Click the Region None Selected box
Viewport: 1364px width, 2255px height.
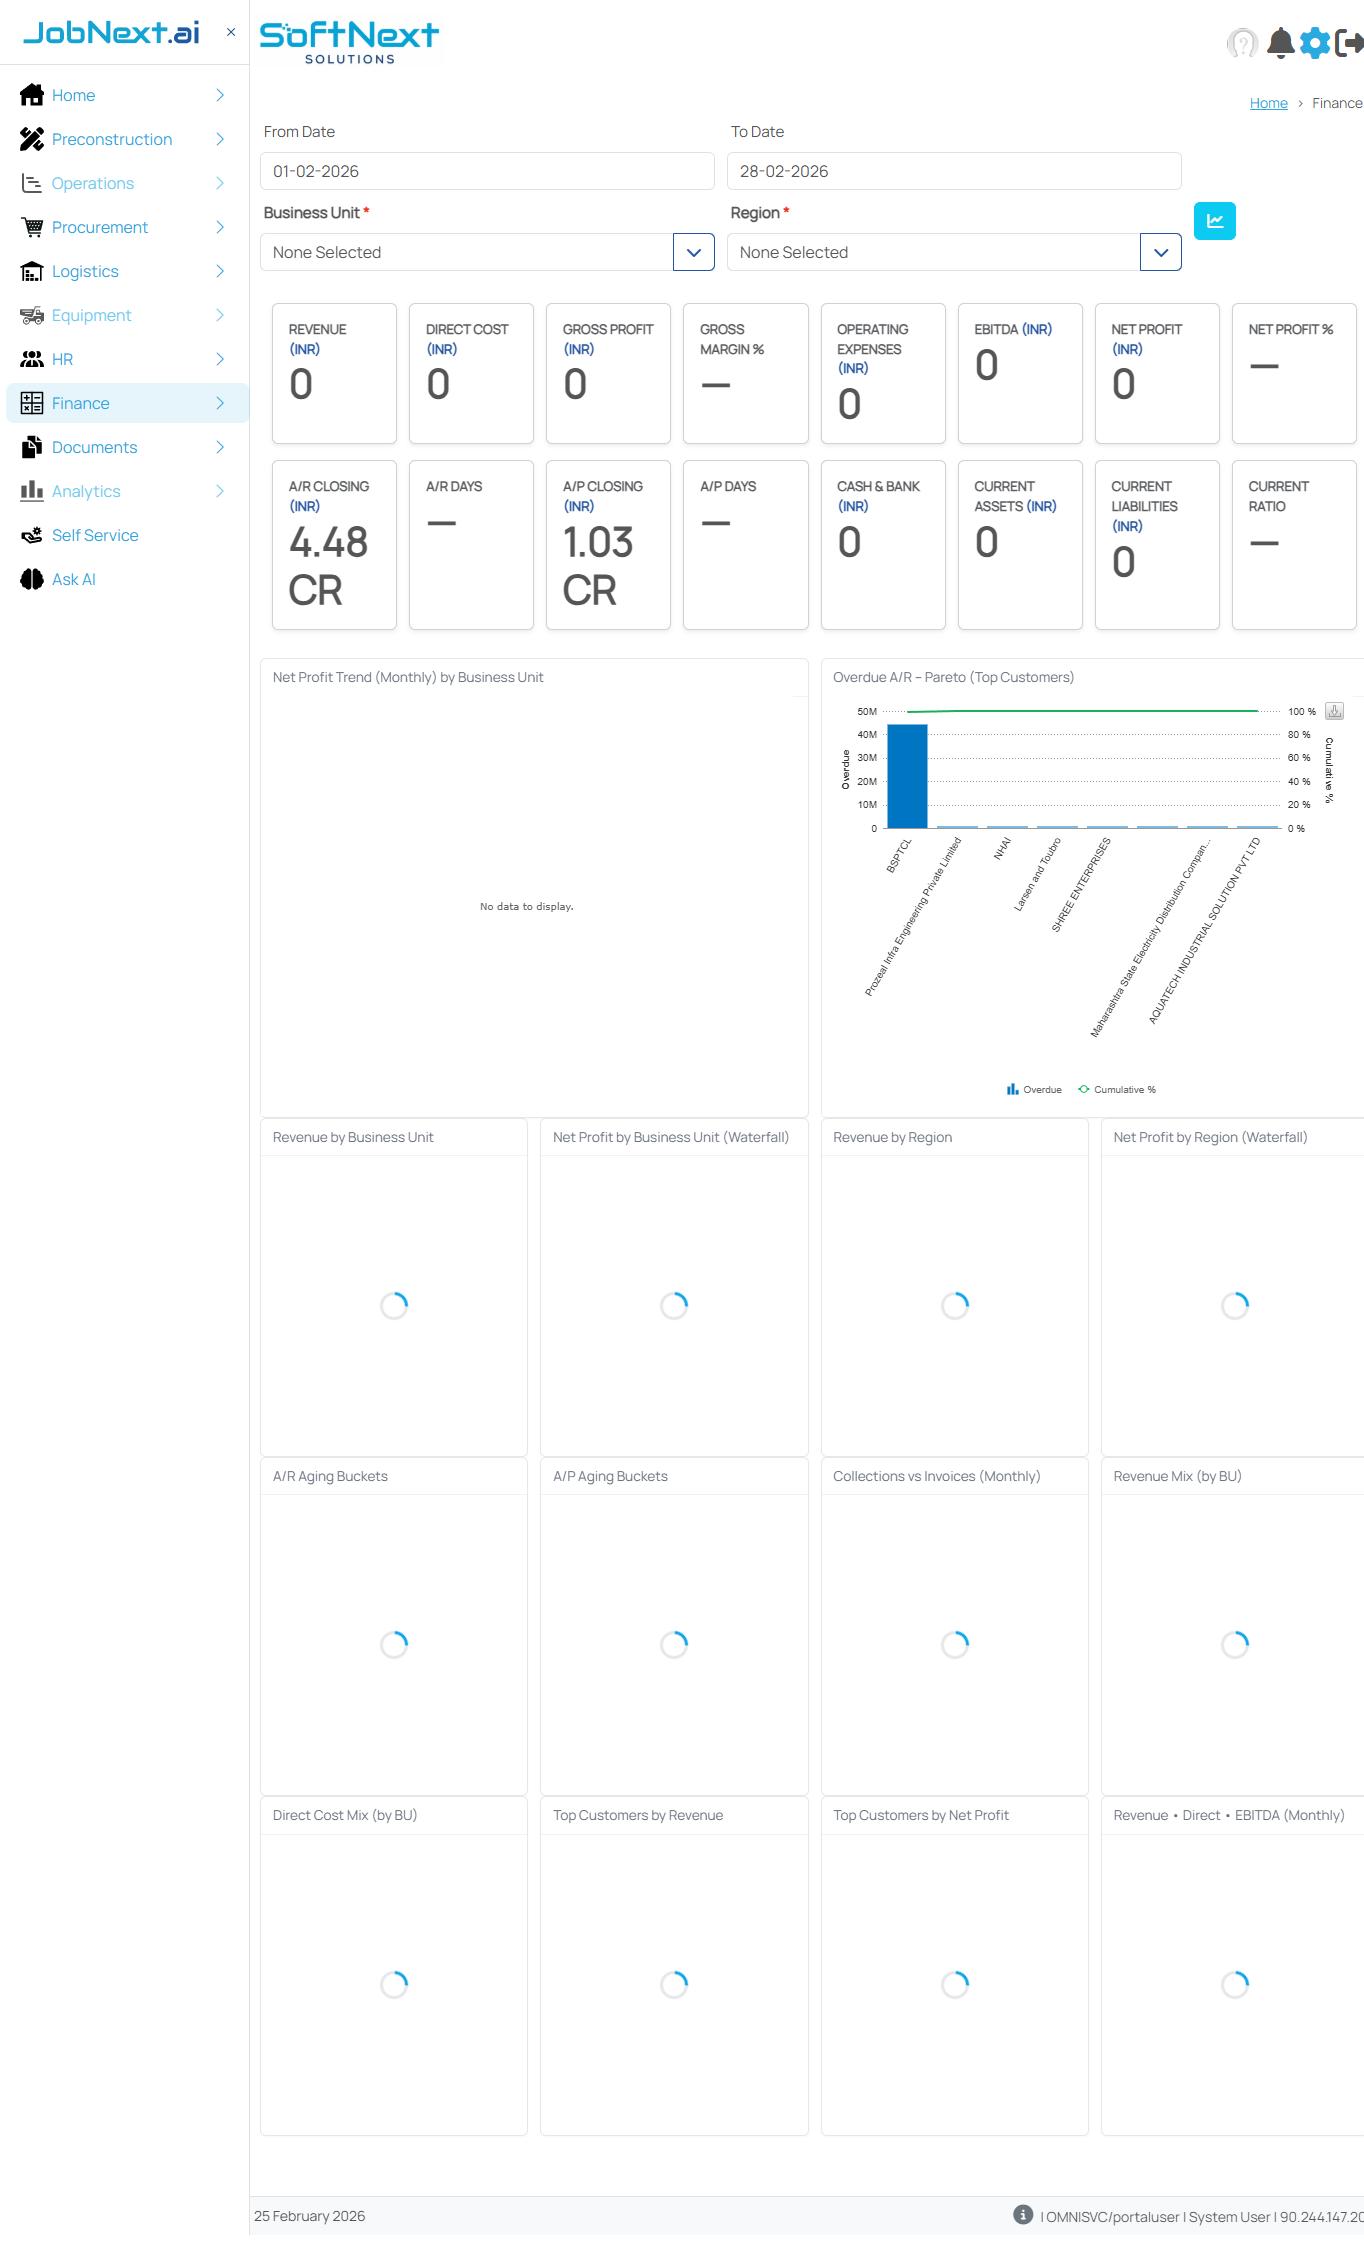934,252
